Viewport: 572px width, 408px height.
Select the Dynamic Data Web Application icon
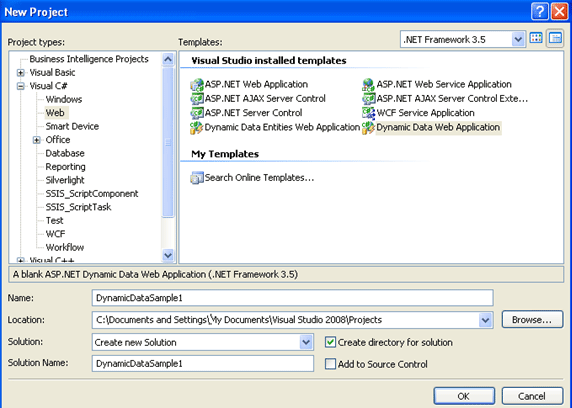tap(368, 127)
